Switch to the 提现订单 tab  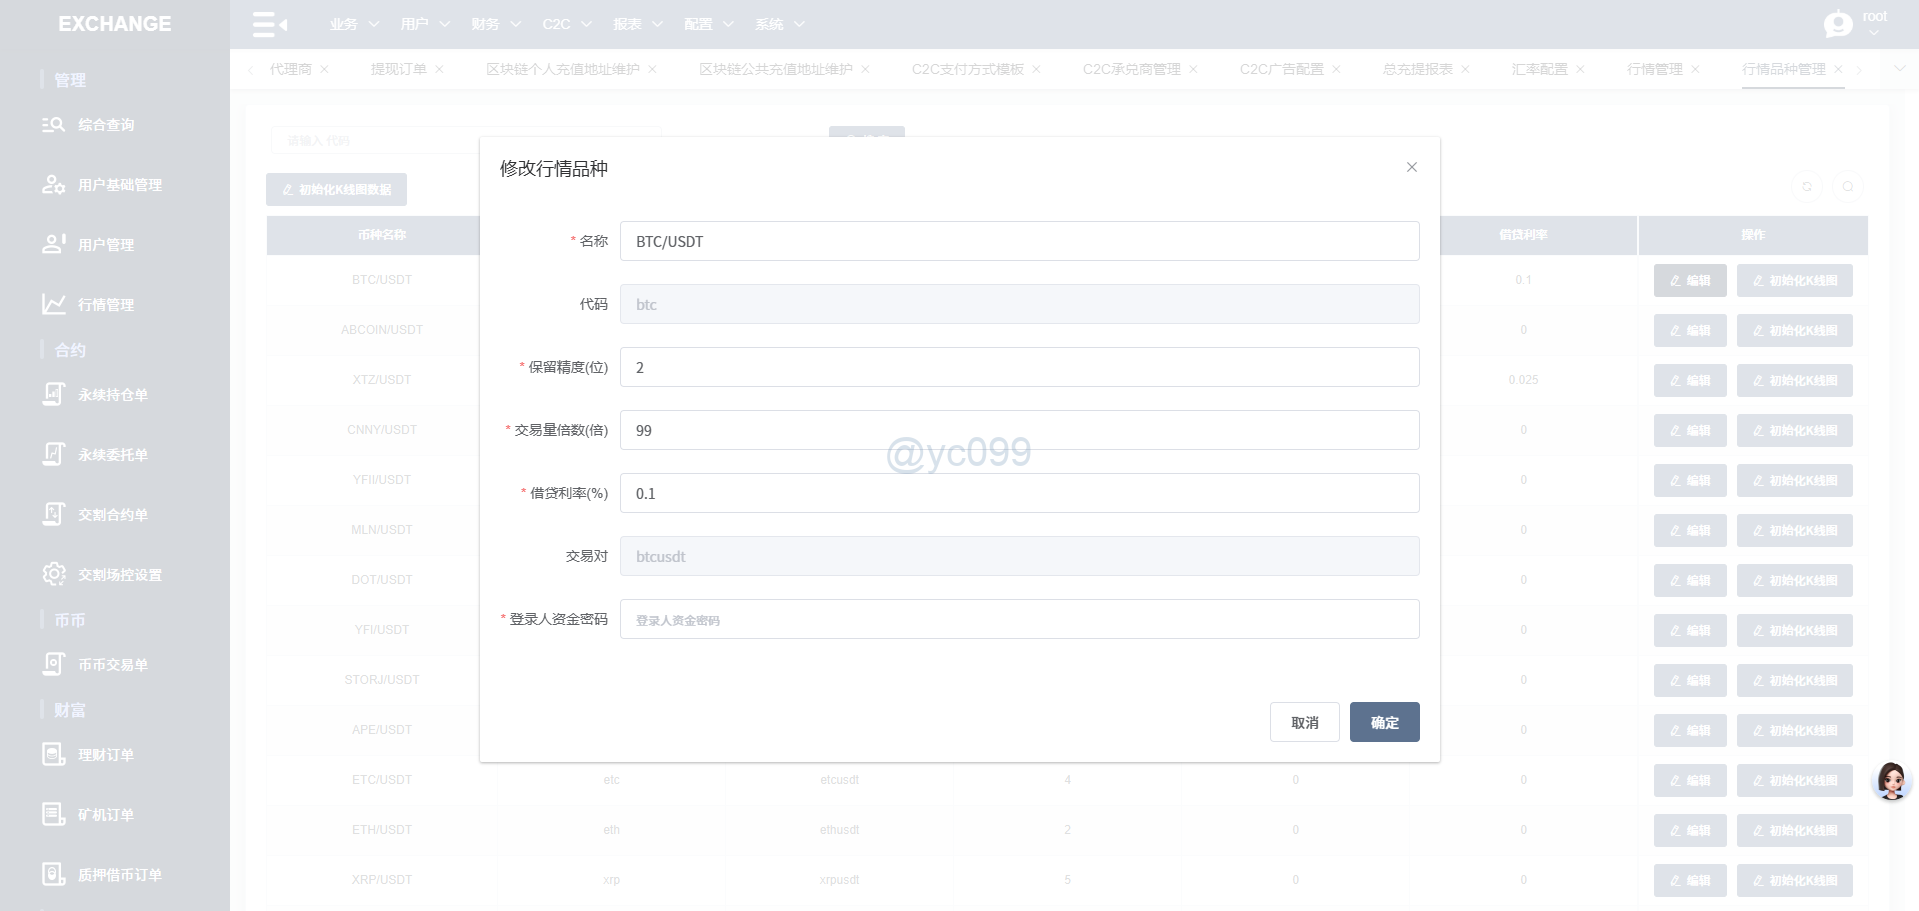398,69
